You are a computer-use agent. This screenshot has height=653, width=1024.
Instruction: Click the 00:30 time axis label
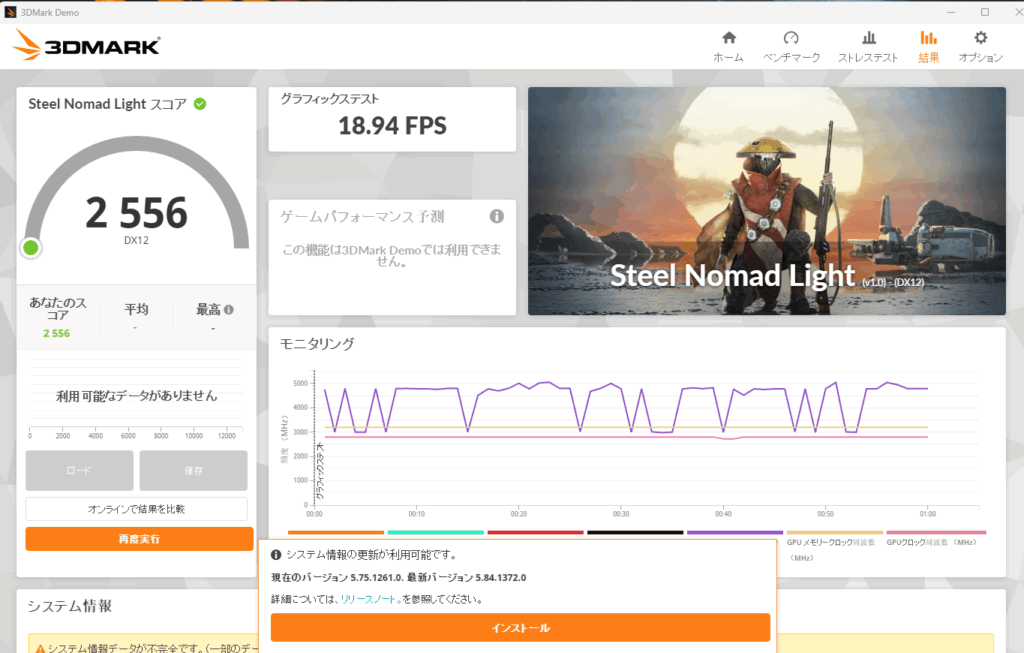(621, 514)
